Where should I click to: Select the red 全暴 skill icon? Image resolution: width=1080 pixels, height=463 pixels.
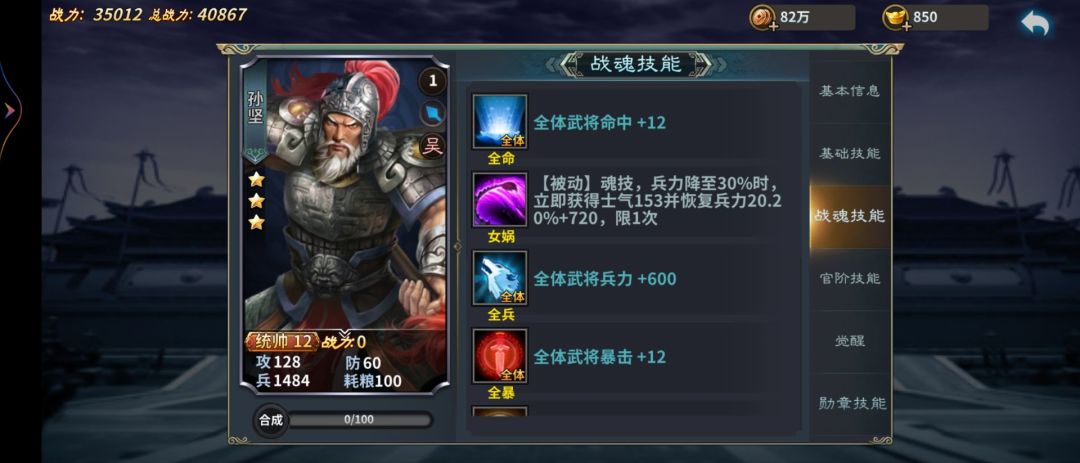coord(499,356)
